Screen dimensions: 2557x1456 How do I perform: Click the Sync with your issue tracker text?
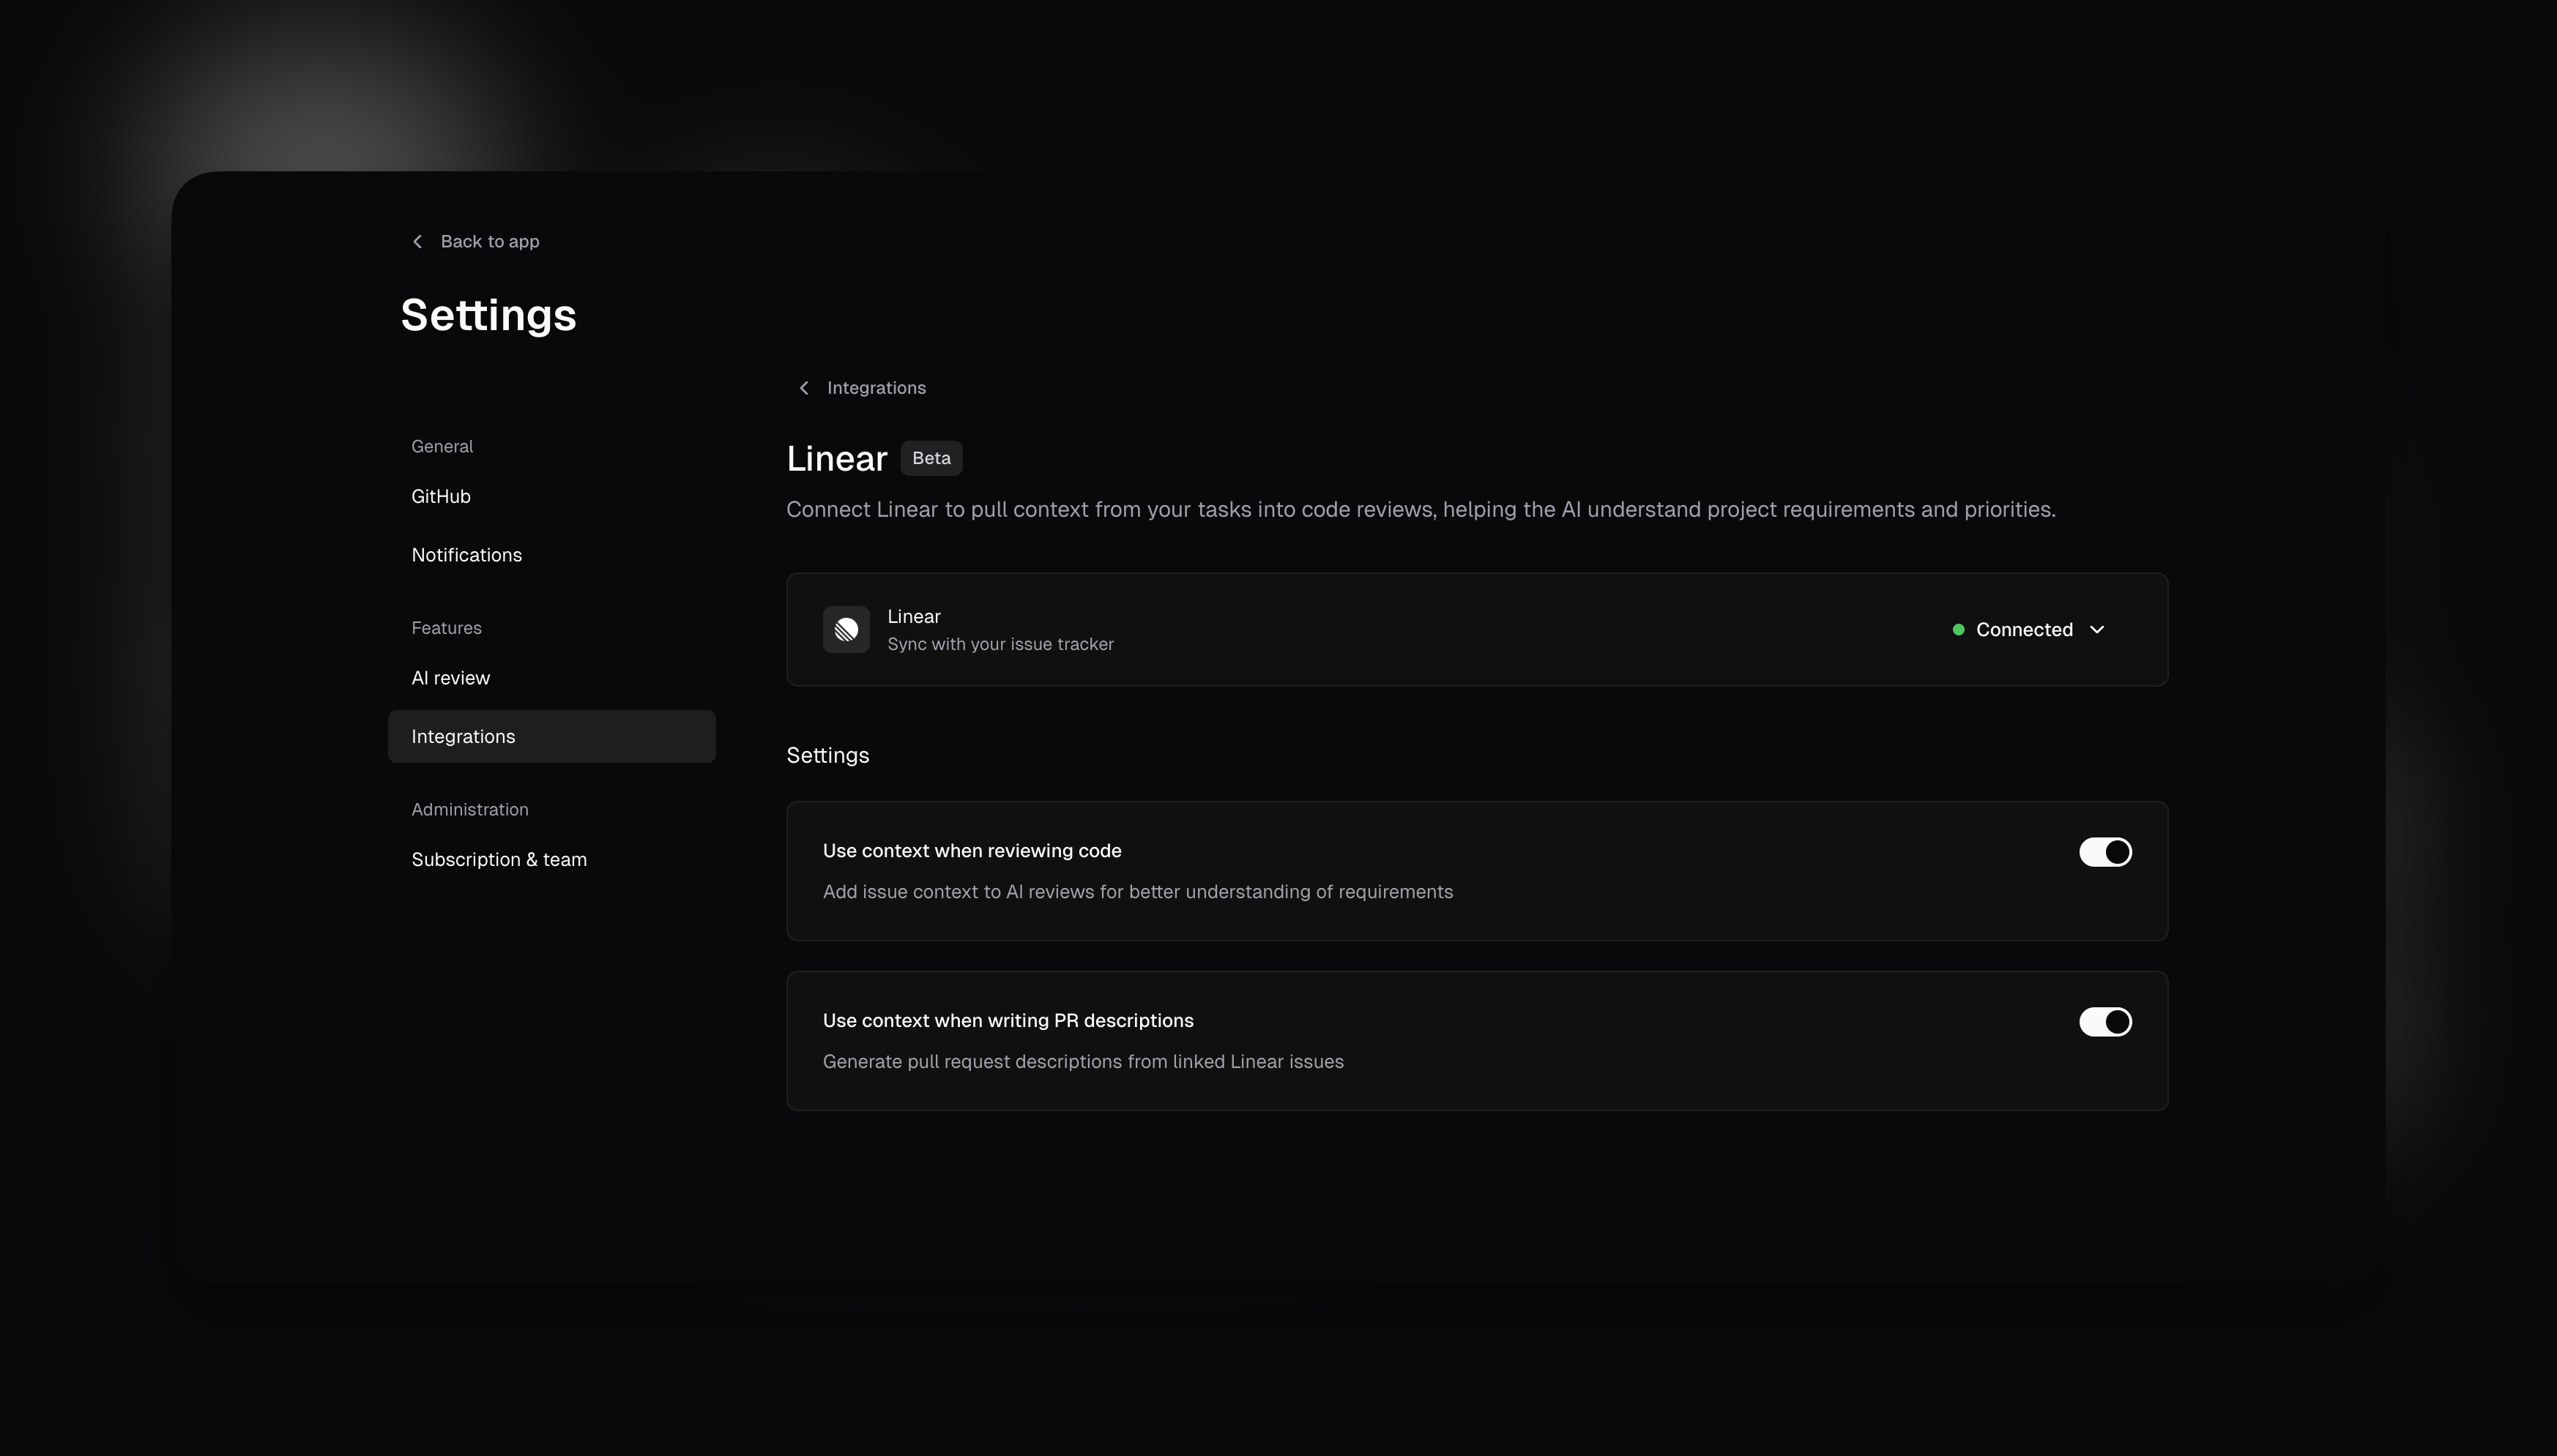coord(1000,644)
